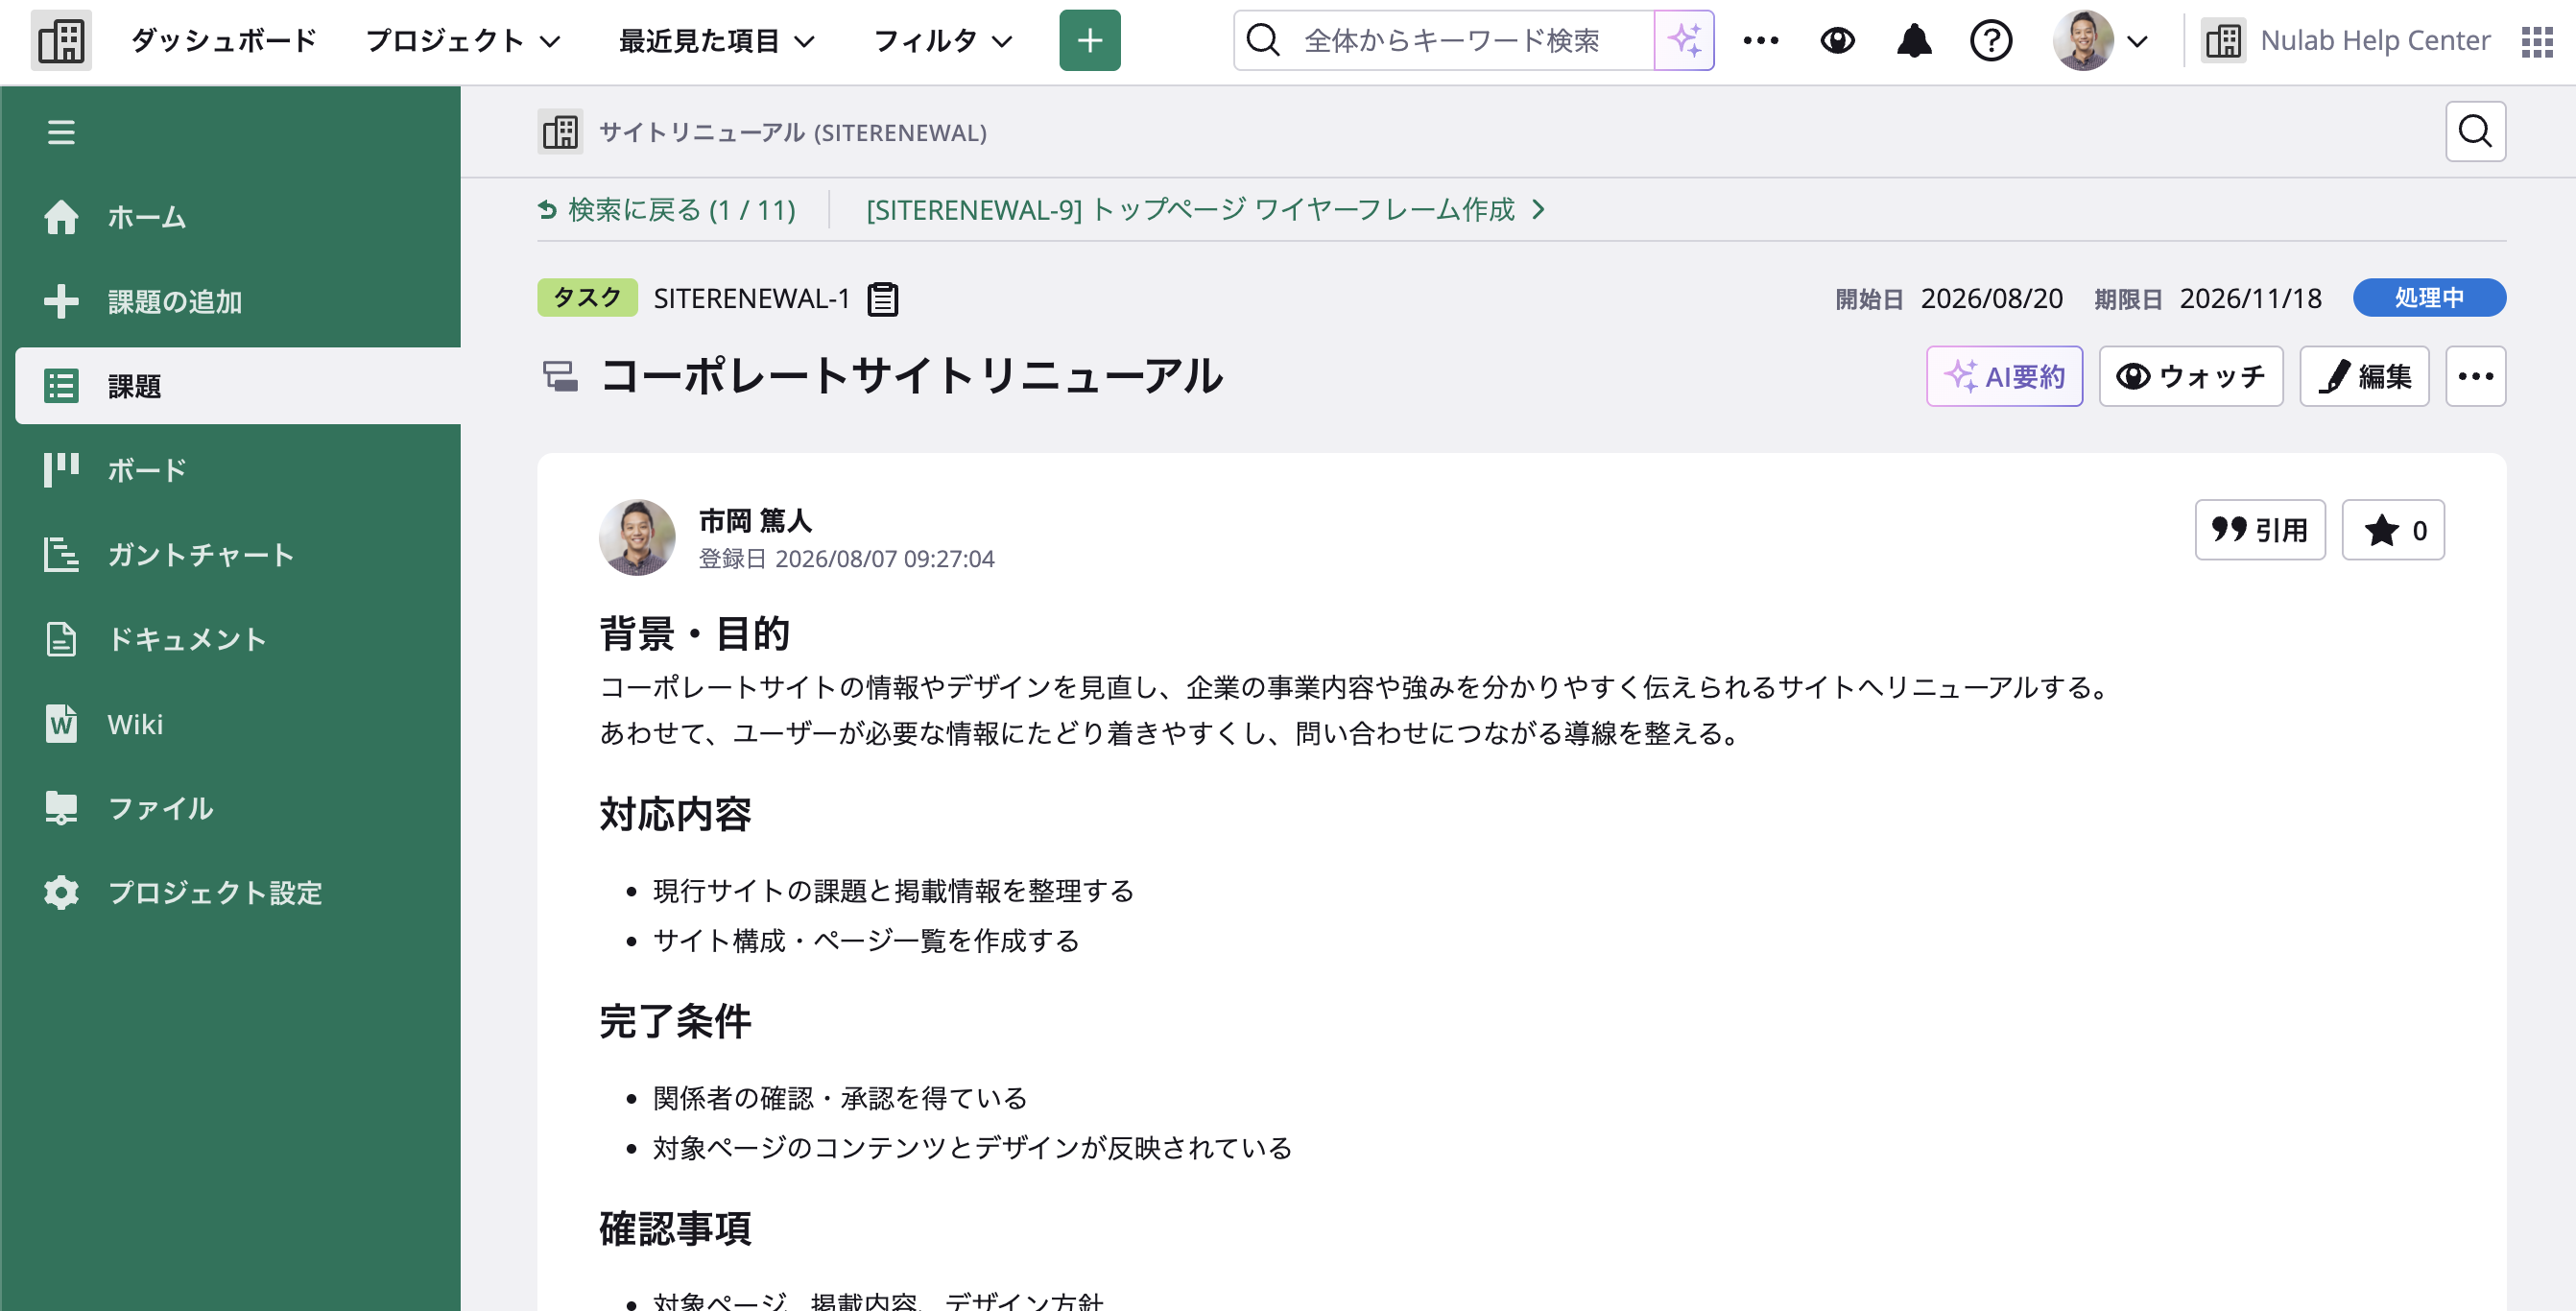The image size is (2576, 1311).
Task: Copy issue key with clipboard icon
Action: [882, 299]
